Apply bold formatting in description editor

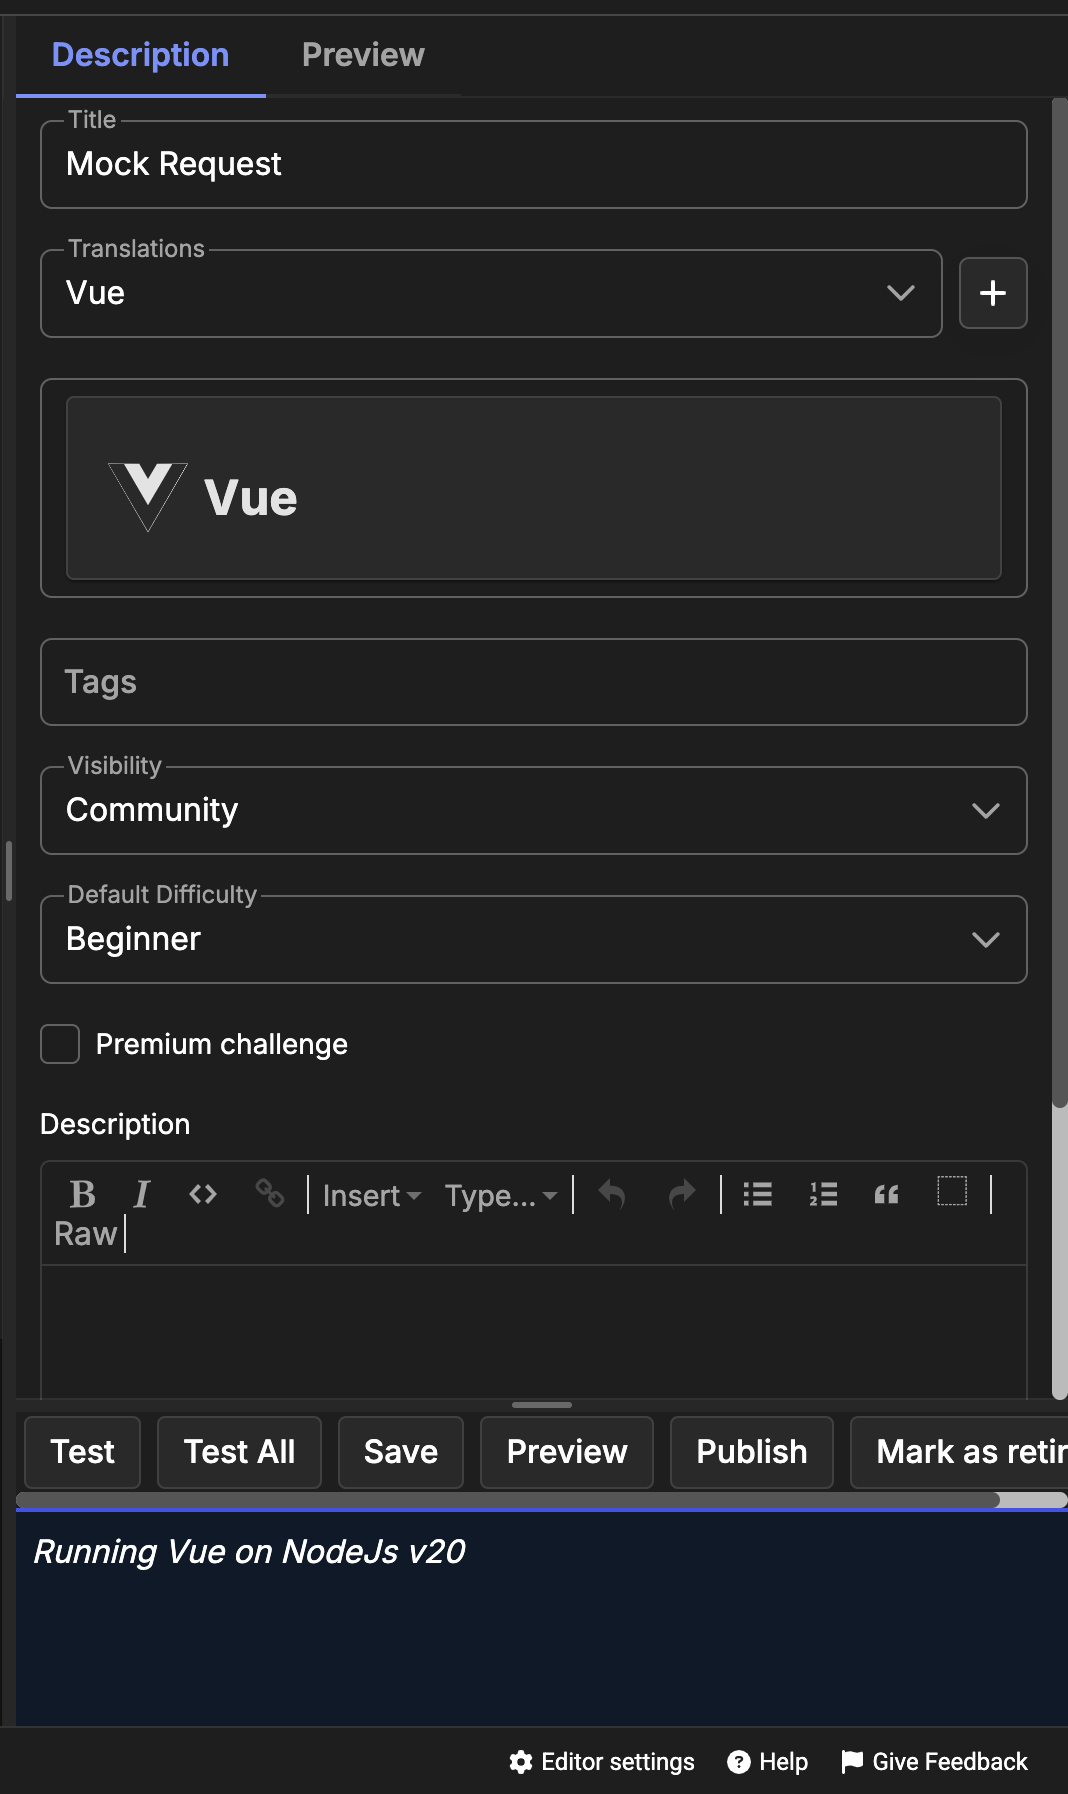83,1194
